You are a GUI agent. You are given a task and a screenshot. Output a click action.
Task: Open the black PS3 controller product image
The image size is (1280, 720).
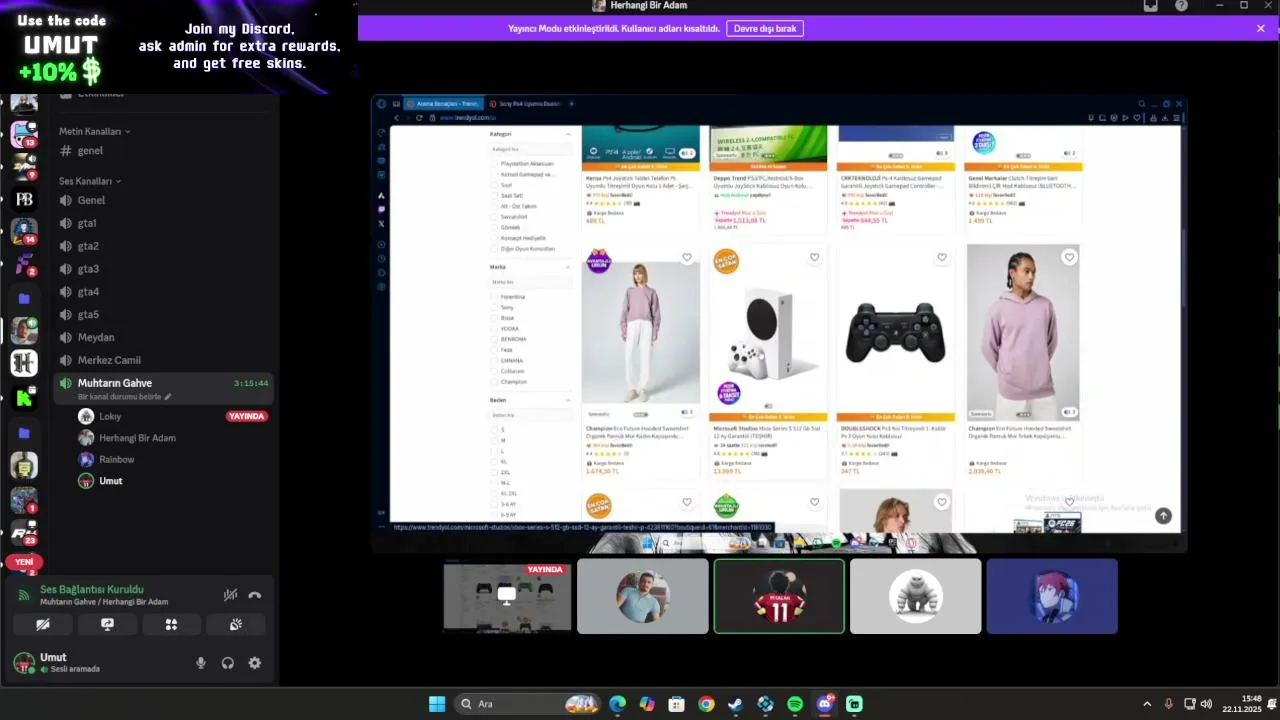pos(895,333)
